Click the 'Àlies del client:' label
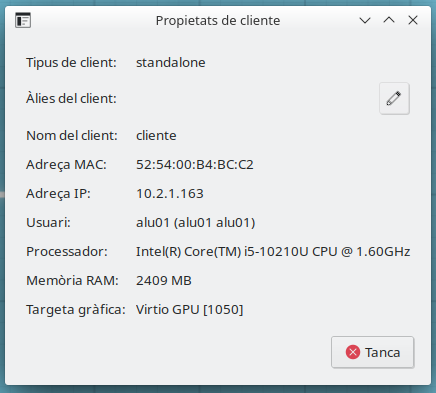436x393 pixels. (71, 98)
